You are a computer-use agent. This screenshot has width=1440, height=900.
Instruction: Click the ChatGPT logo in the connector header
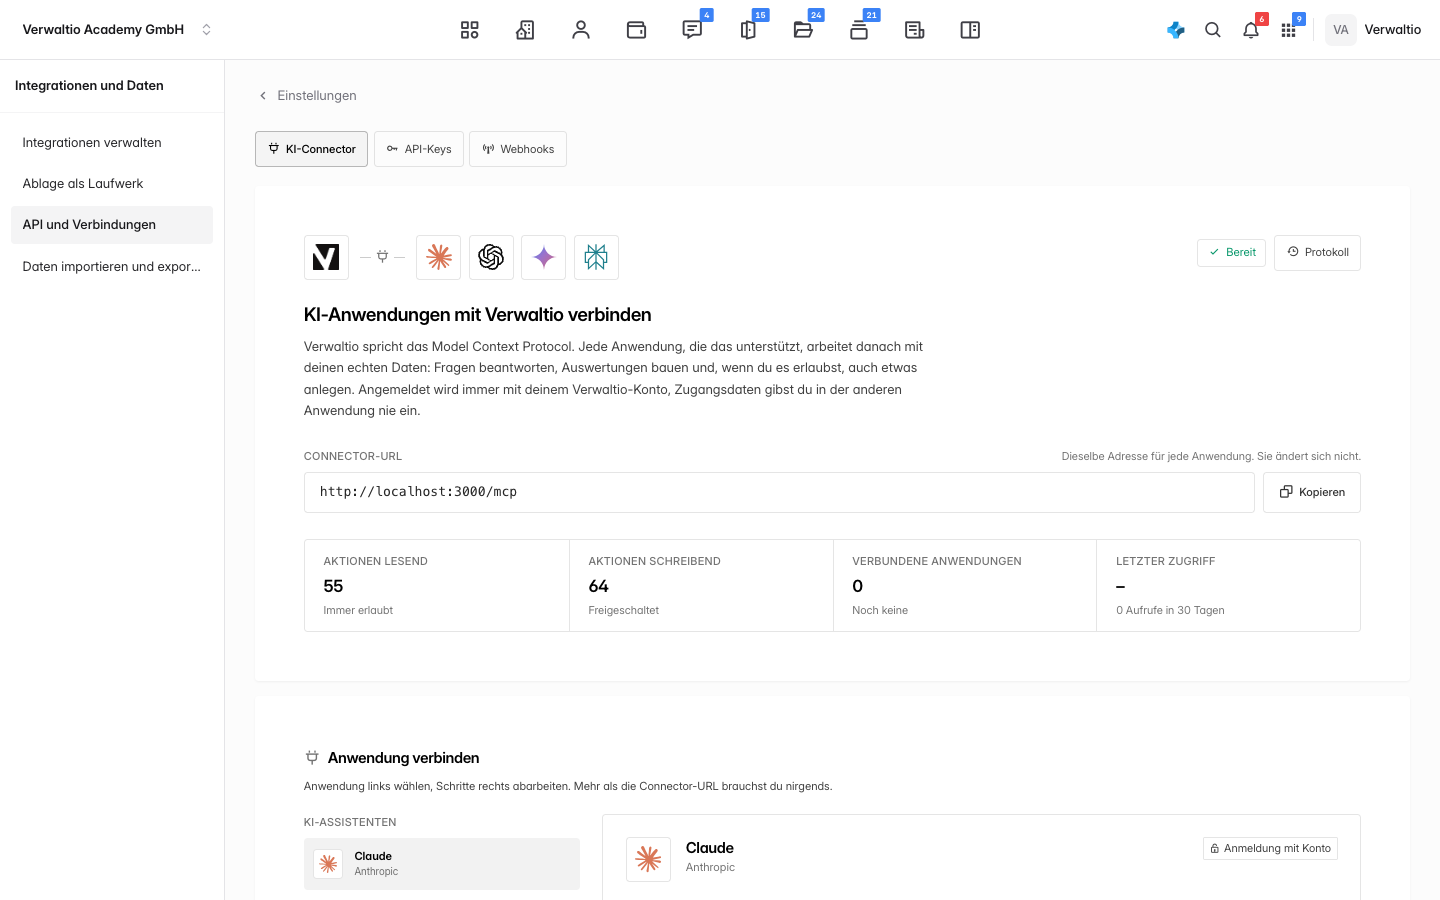click(x=491, y=257)
